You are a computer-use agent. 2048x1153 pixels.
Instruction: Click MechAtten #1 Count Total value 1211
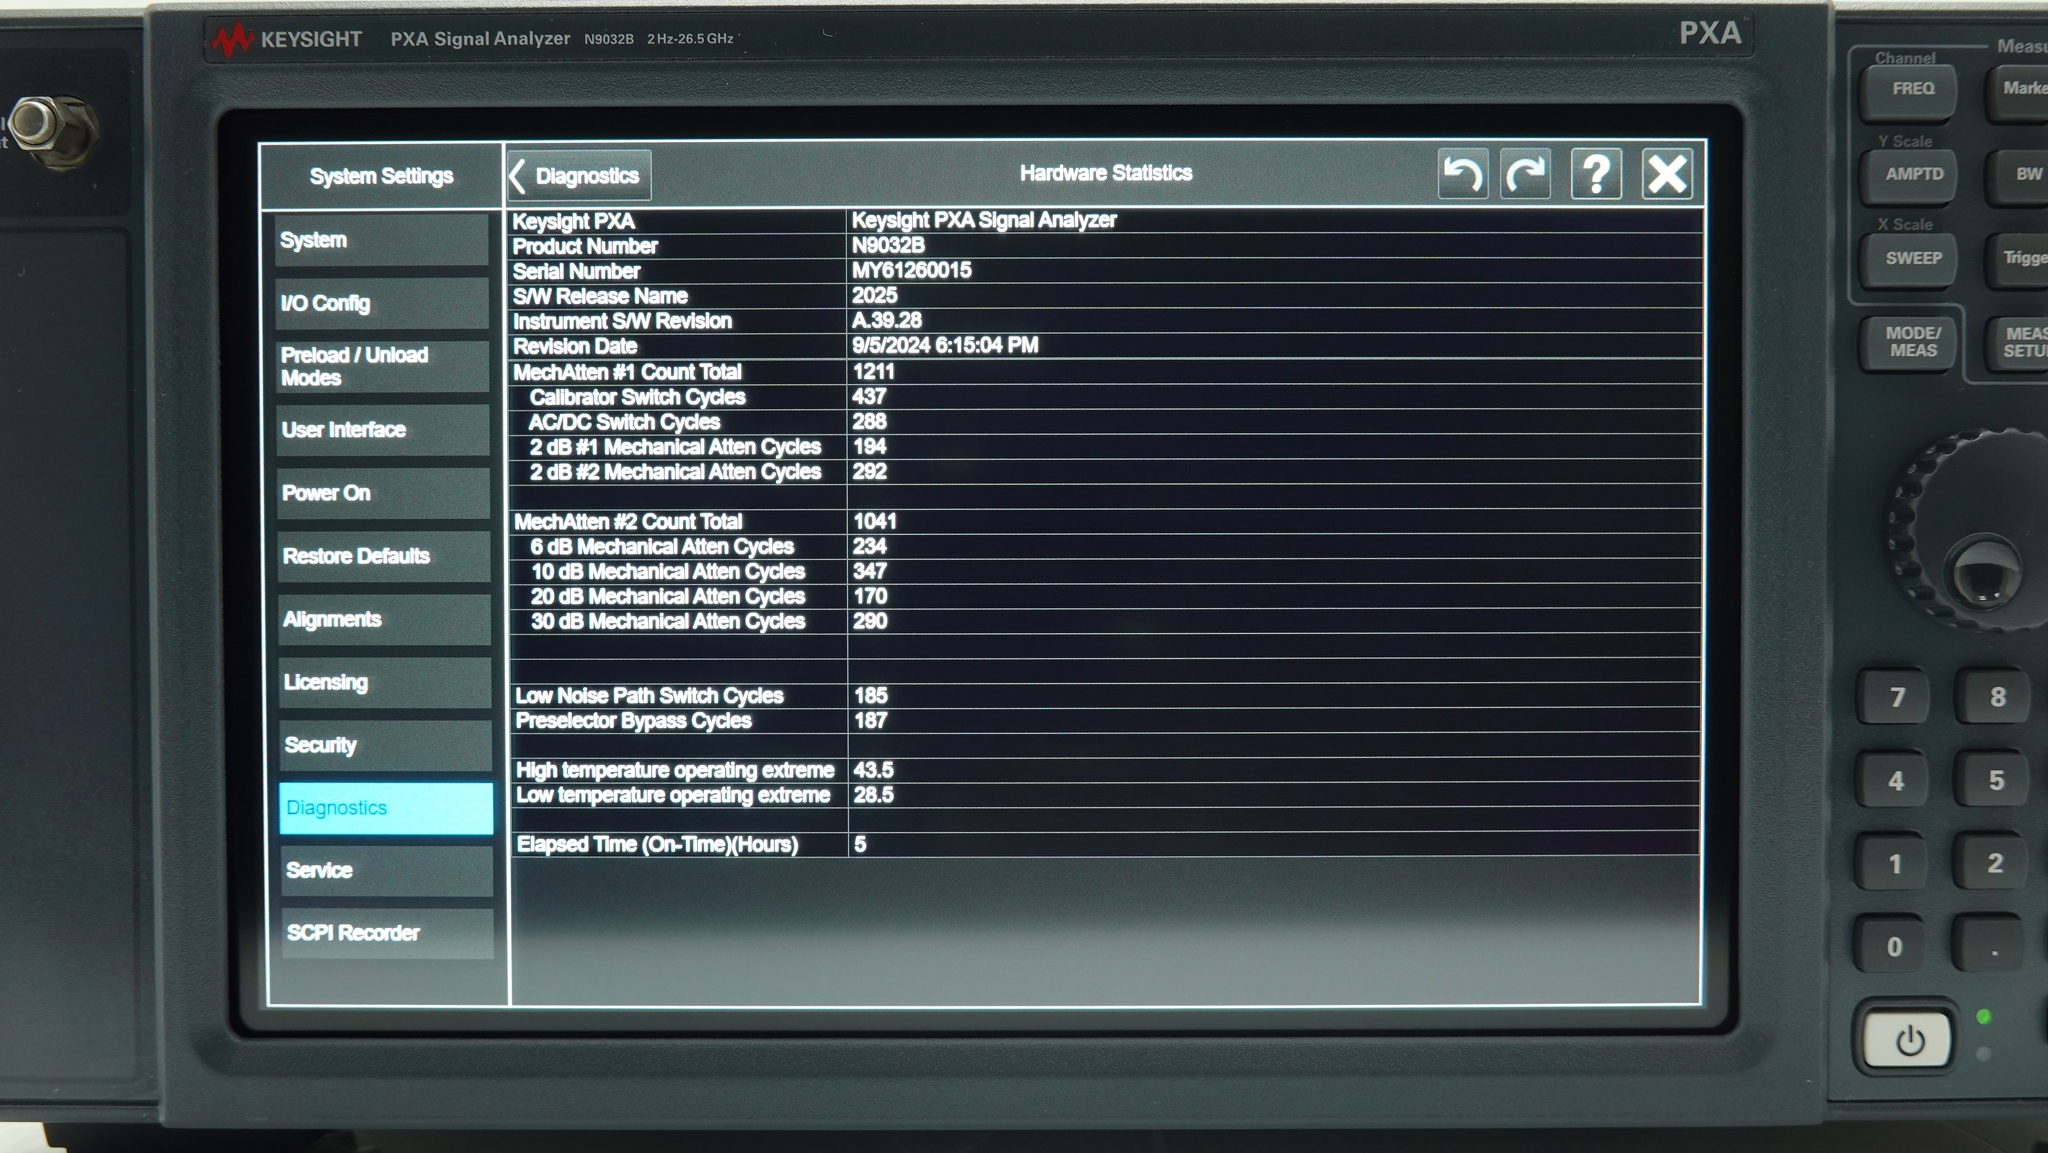[x=874, y=371]
